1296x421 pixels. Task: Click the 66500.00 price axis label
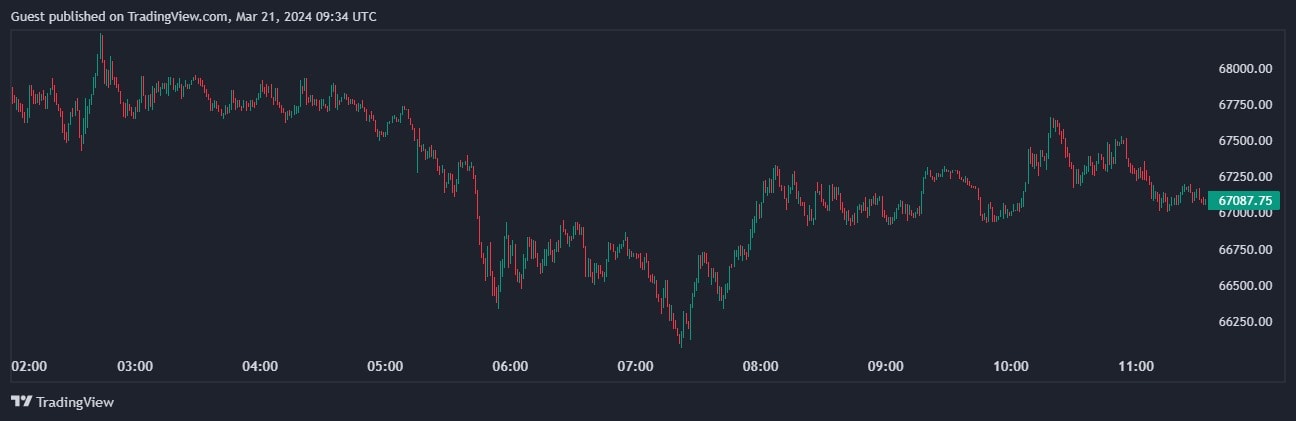pyautogui.click(x=1244, y=286)
